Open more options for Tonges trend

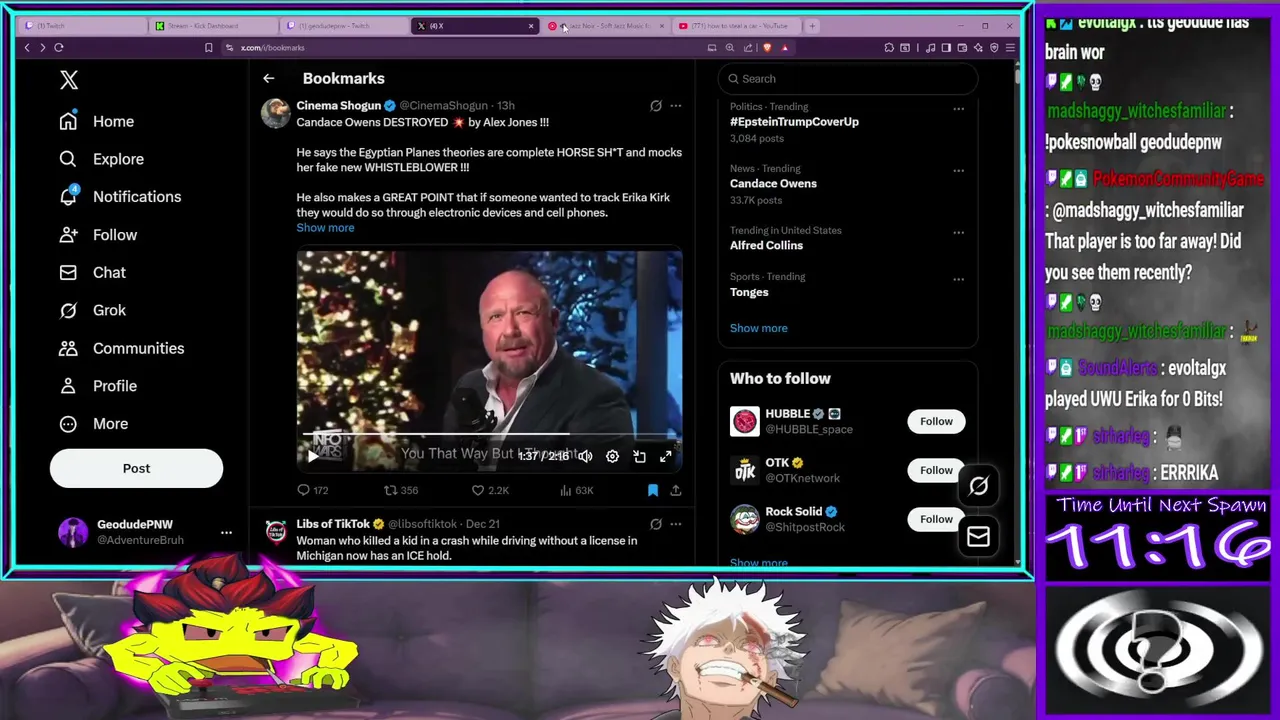[x=958, y=279]
